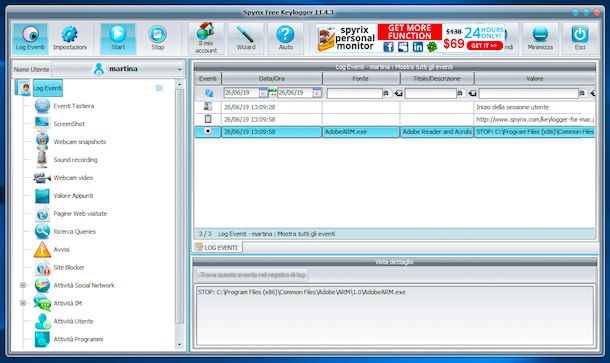
Task: Click the Adobe Reader and Acrobat description cell
Action: (436, 132)
